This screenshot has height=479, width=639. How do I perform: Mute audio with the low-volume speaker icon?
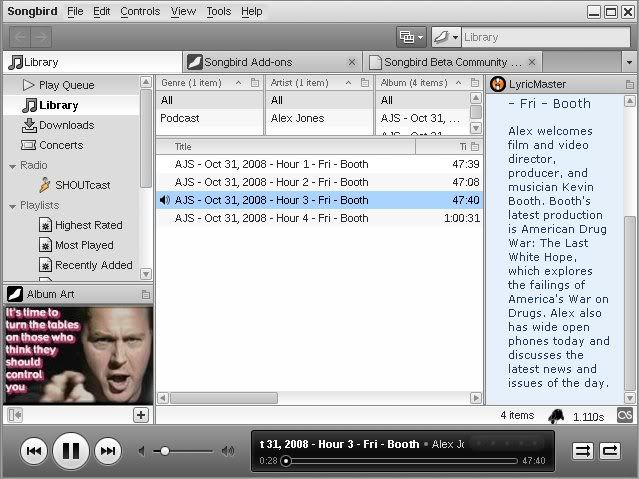pos(141,451)
